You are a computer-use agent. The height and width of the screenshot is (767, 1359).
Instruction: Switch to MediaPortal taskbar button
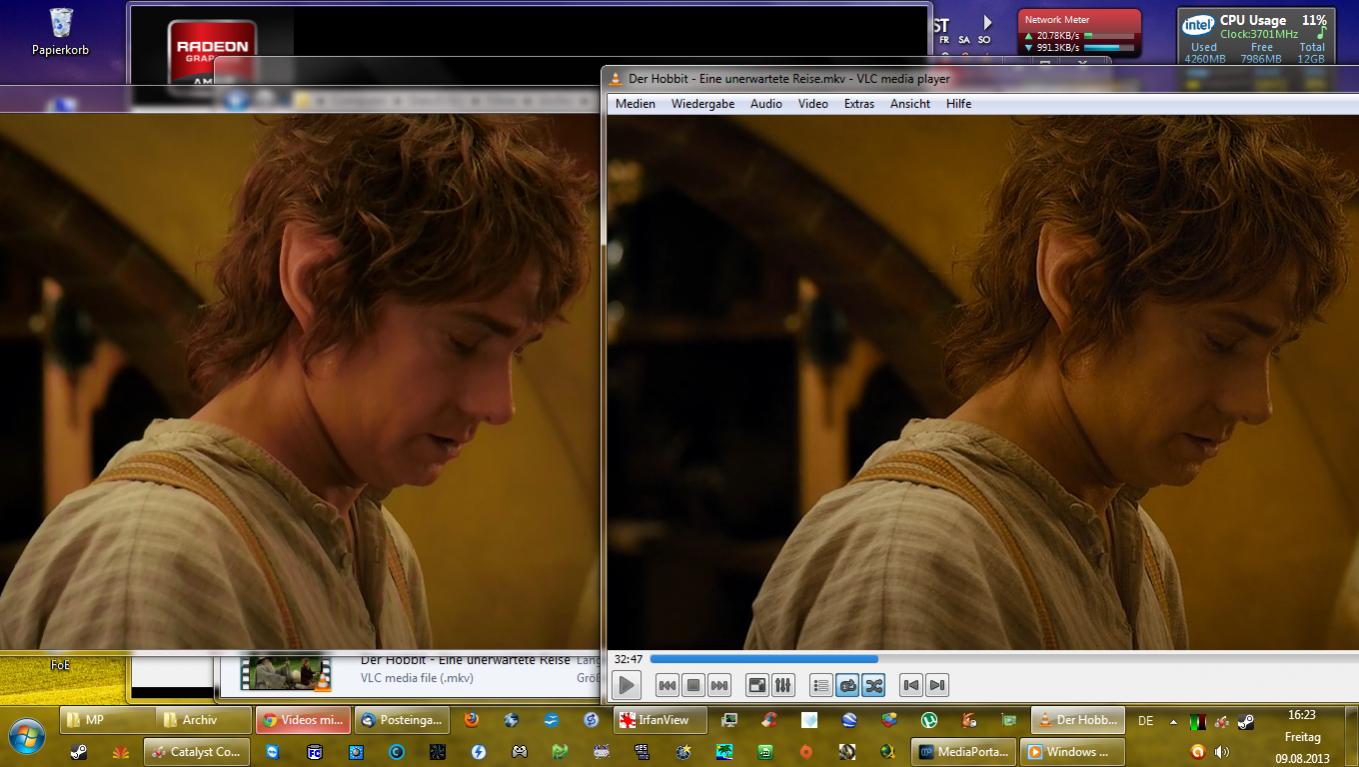964,752
